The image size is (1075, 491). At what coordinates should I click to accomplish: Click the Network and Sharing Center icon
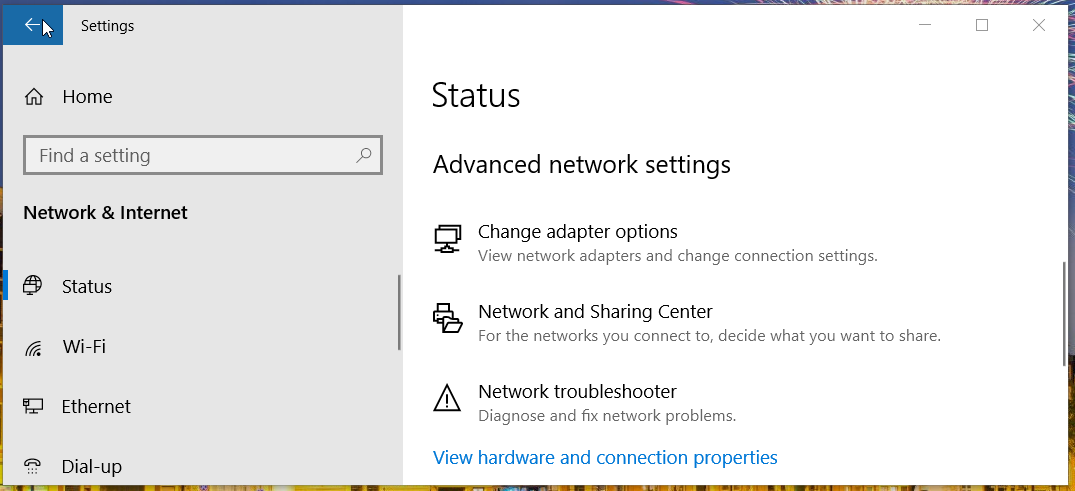[x=447, y=318]
